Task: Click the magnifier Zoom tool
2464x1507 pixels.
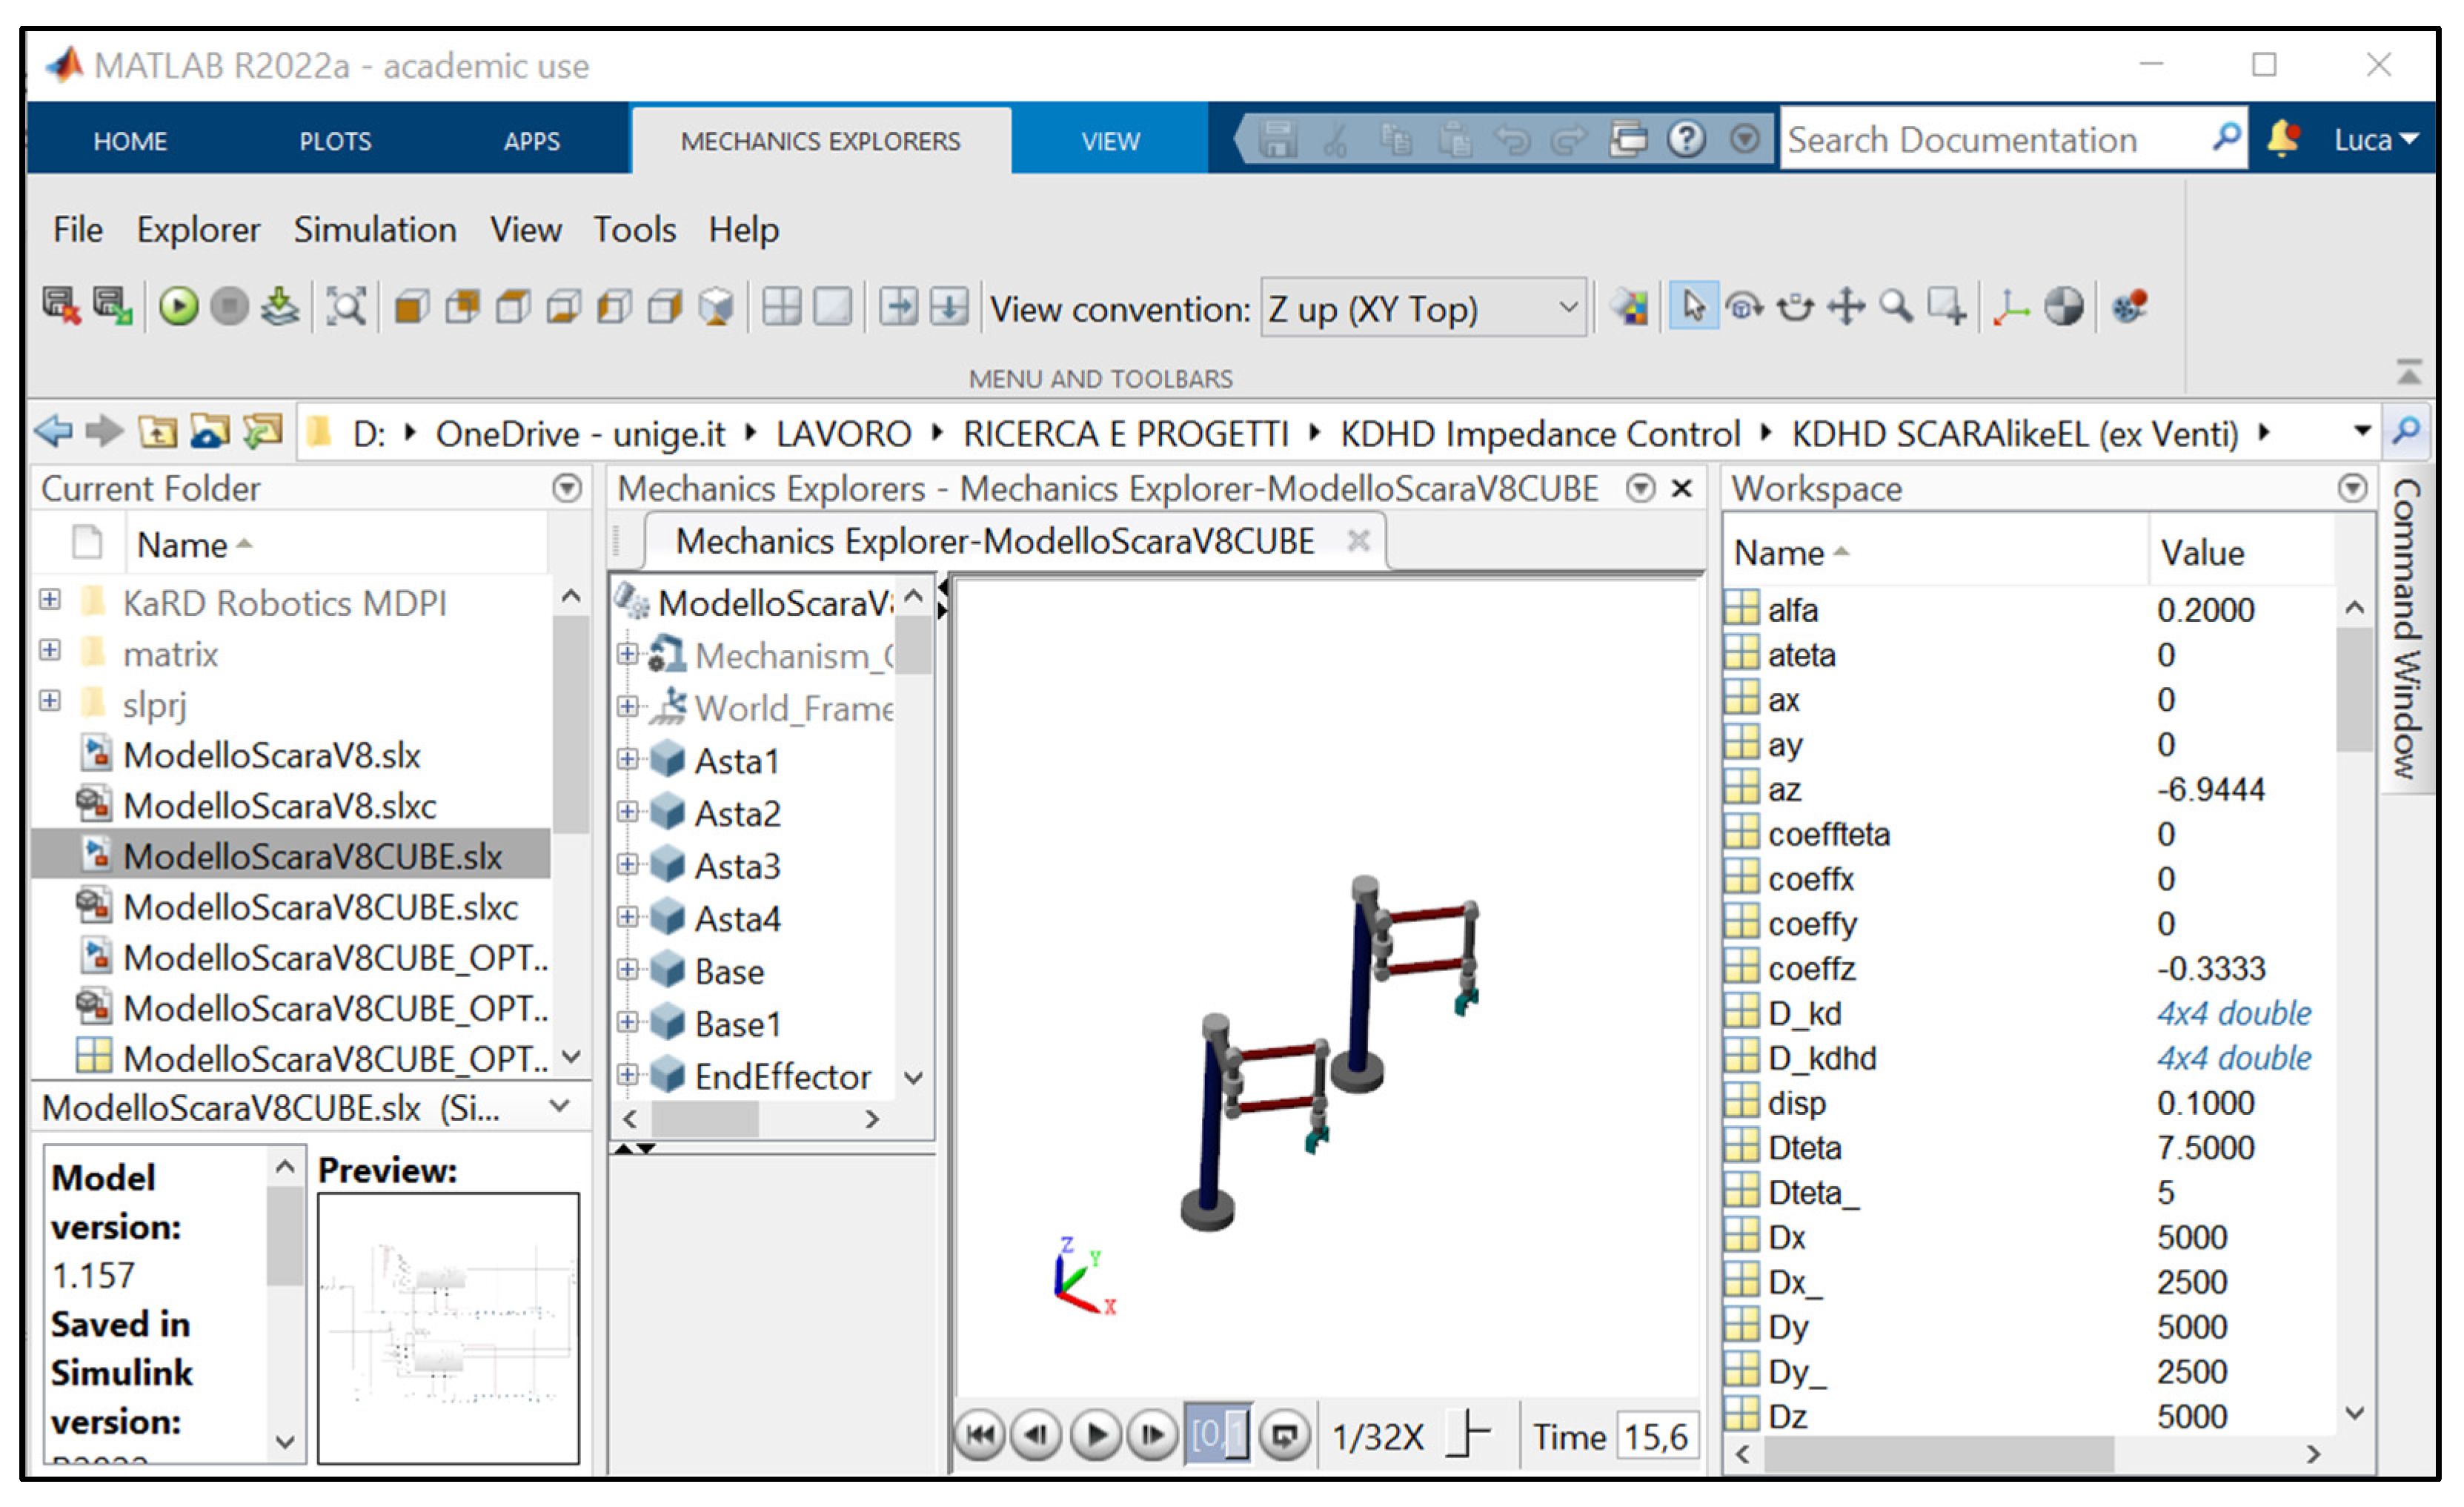Action: click(x=1896, y=306)
